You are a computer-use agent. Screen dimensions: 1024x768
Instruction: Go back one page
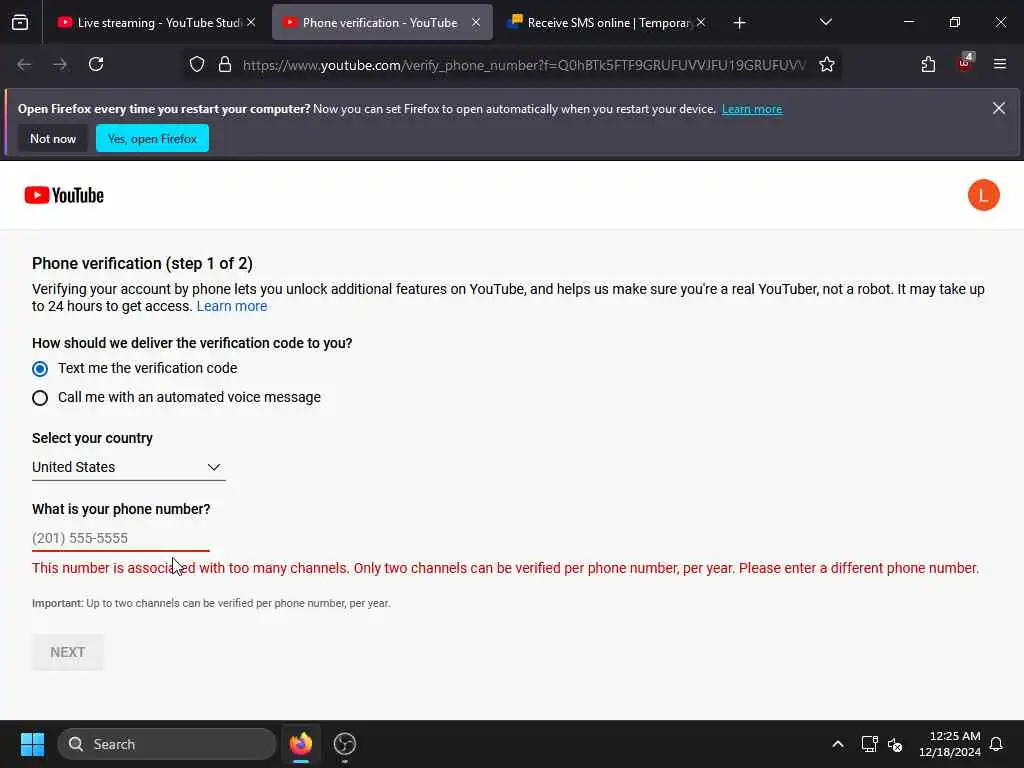pyautogui.click(x=24, y=64)
